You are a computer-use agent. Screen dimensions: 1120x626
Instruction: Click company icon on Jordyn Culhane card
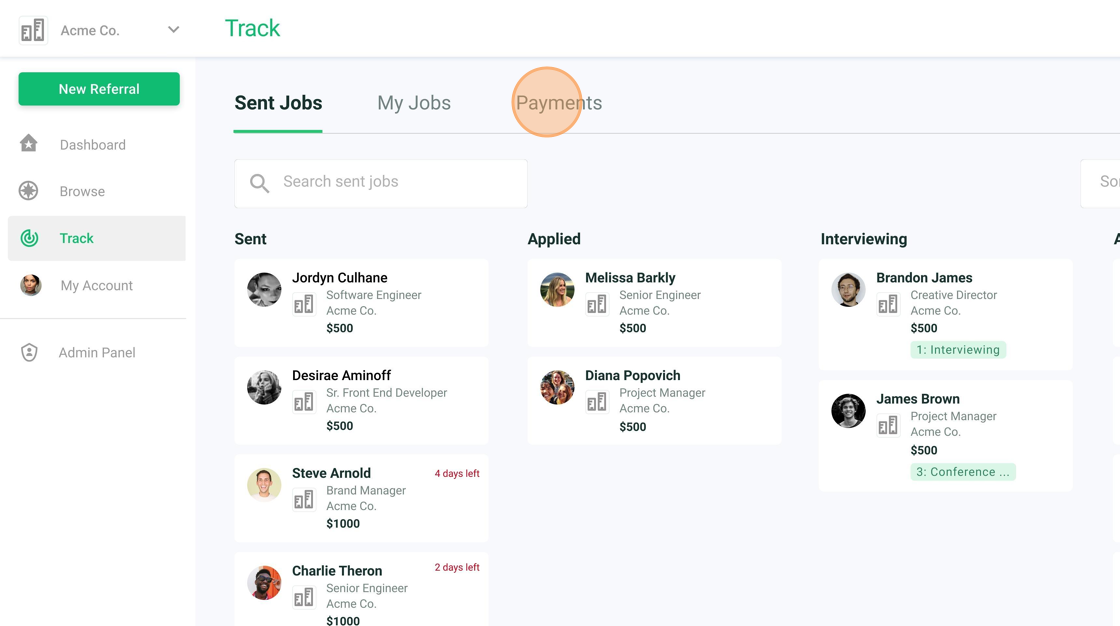click(x=304, y=304)
